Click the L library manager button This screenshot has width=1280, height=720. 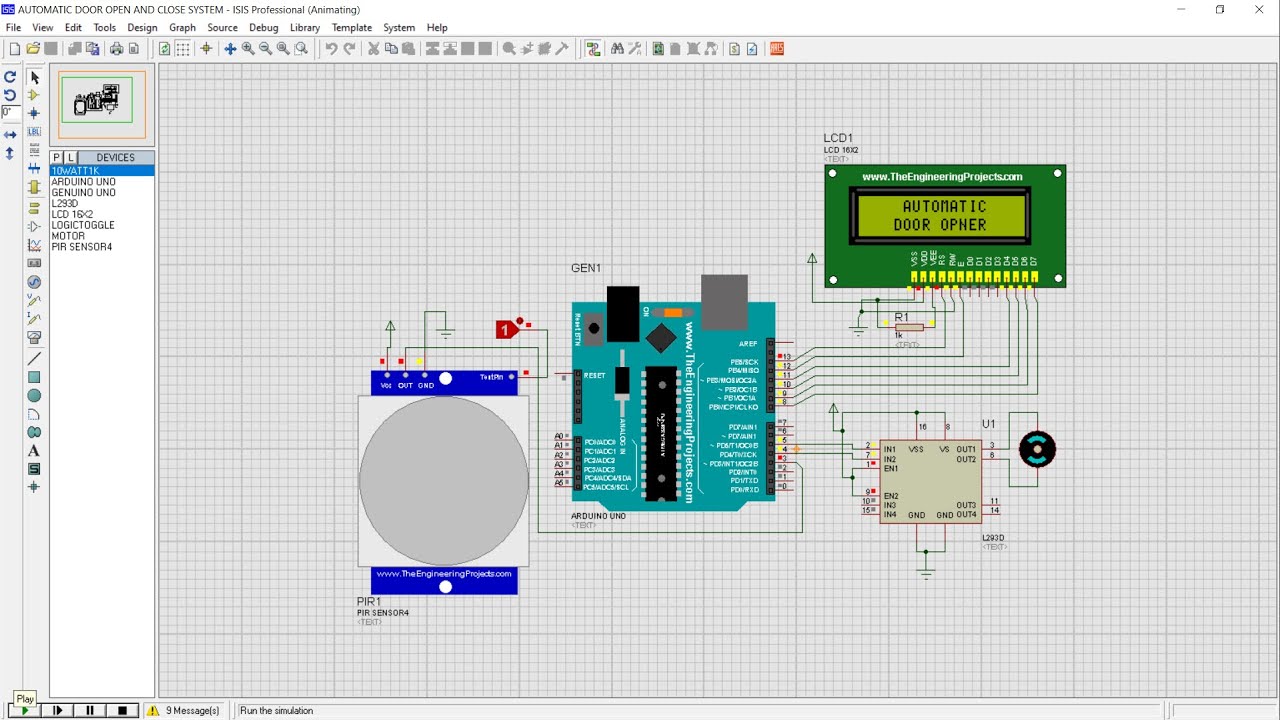click(70, 158)
